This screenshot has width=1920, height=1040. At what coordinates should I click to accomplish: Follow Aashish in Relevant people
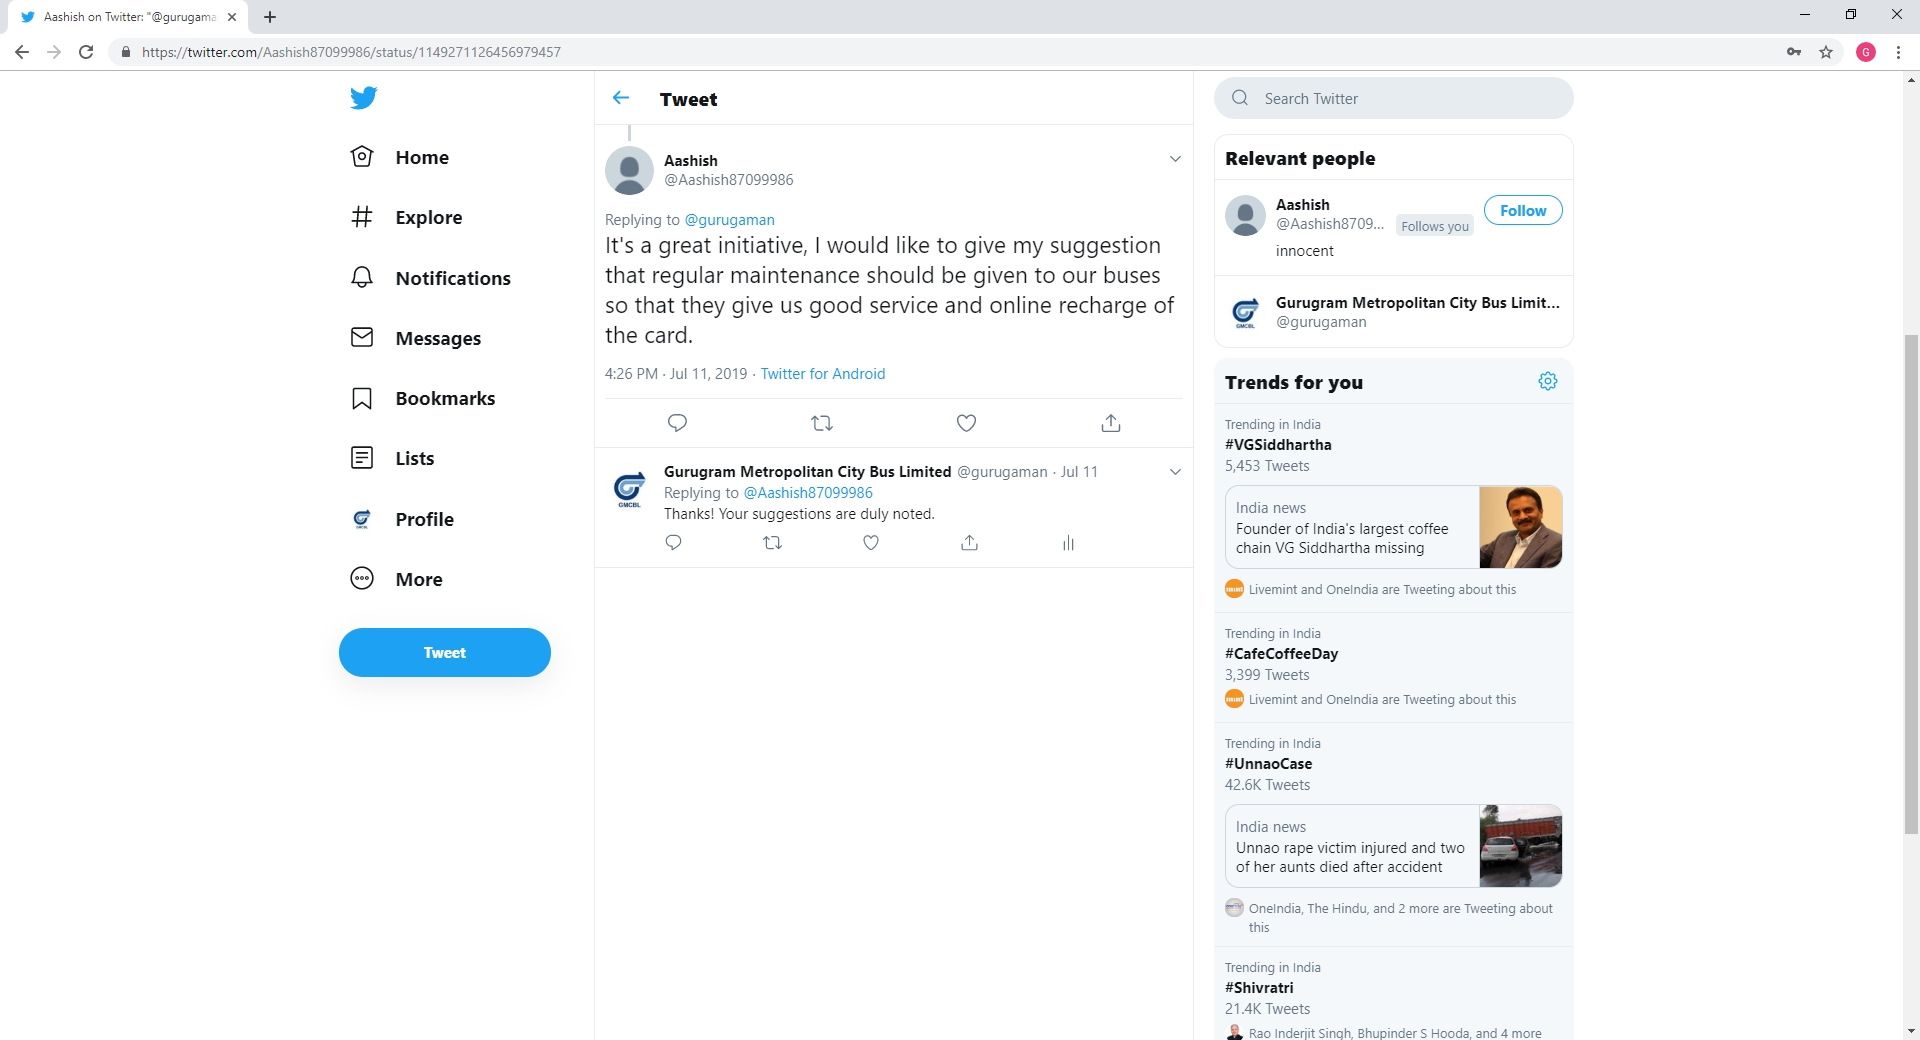tap(1522, 211)
